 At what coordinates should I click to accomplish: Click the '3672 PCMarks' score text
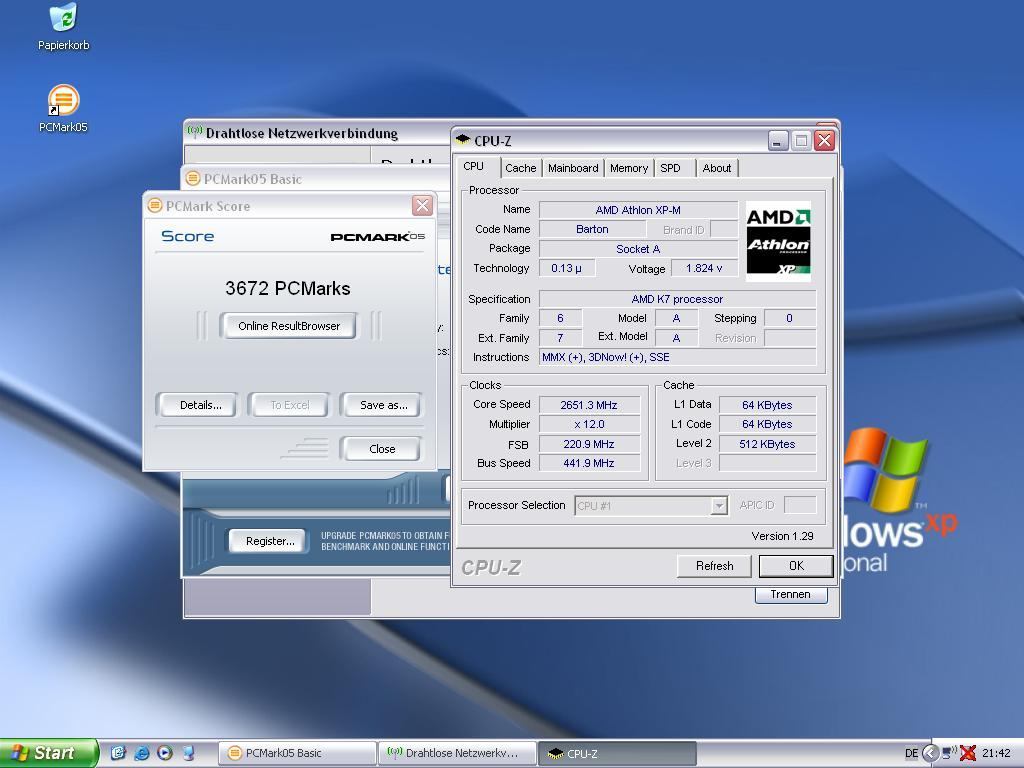pos(288,288)
